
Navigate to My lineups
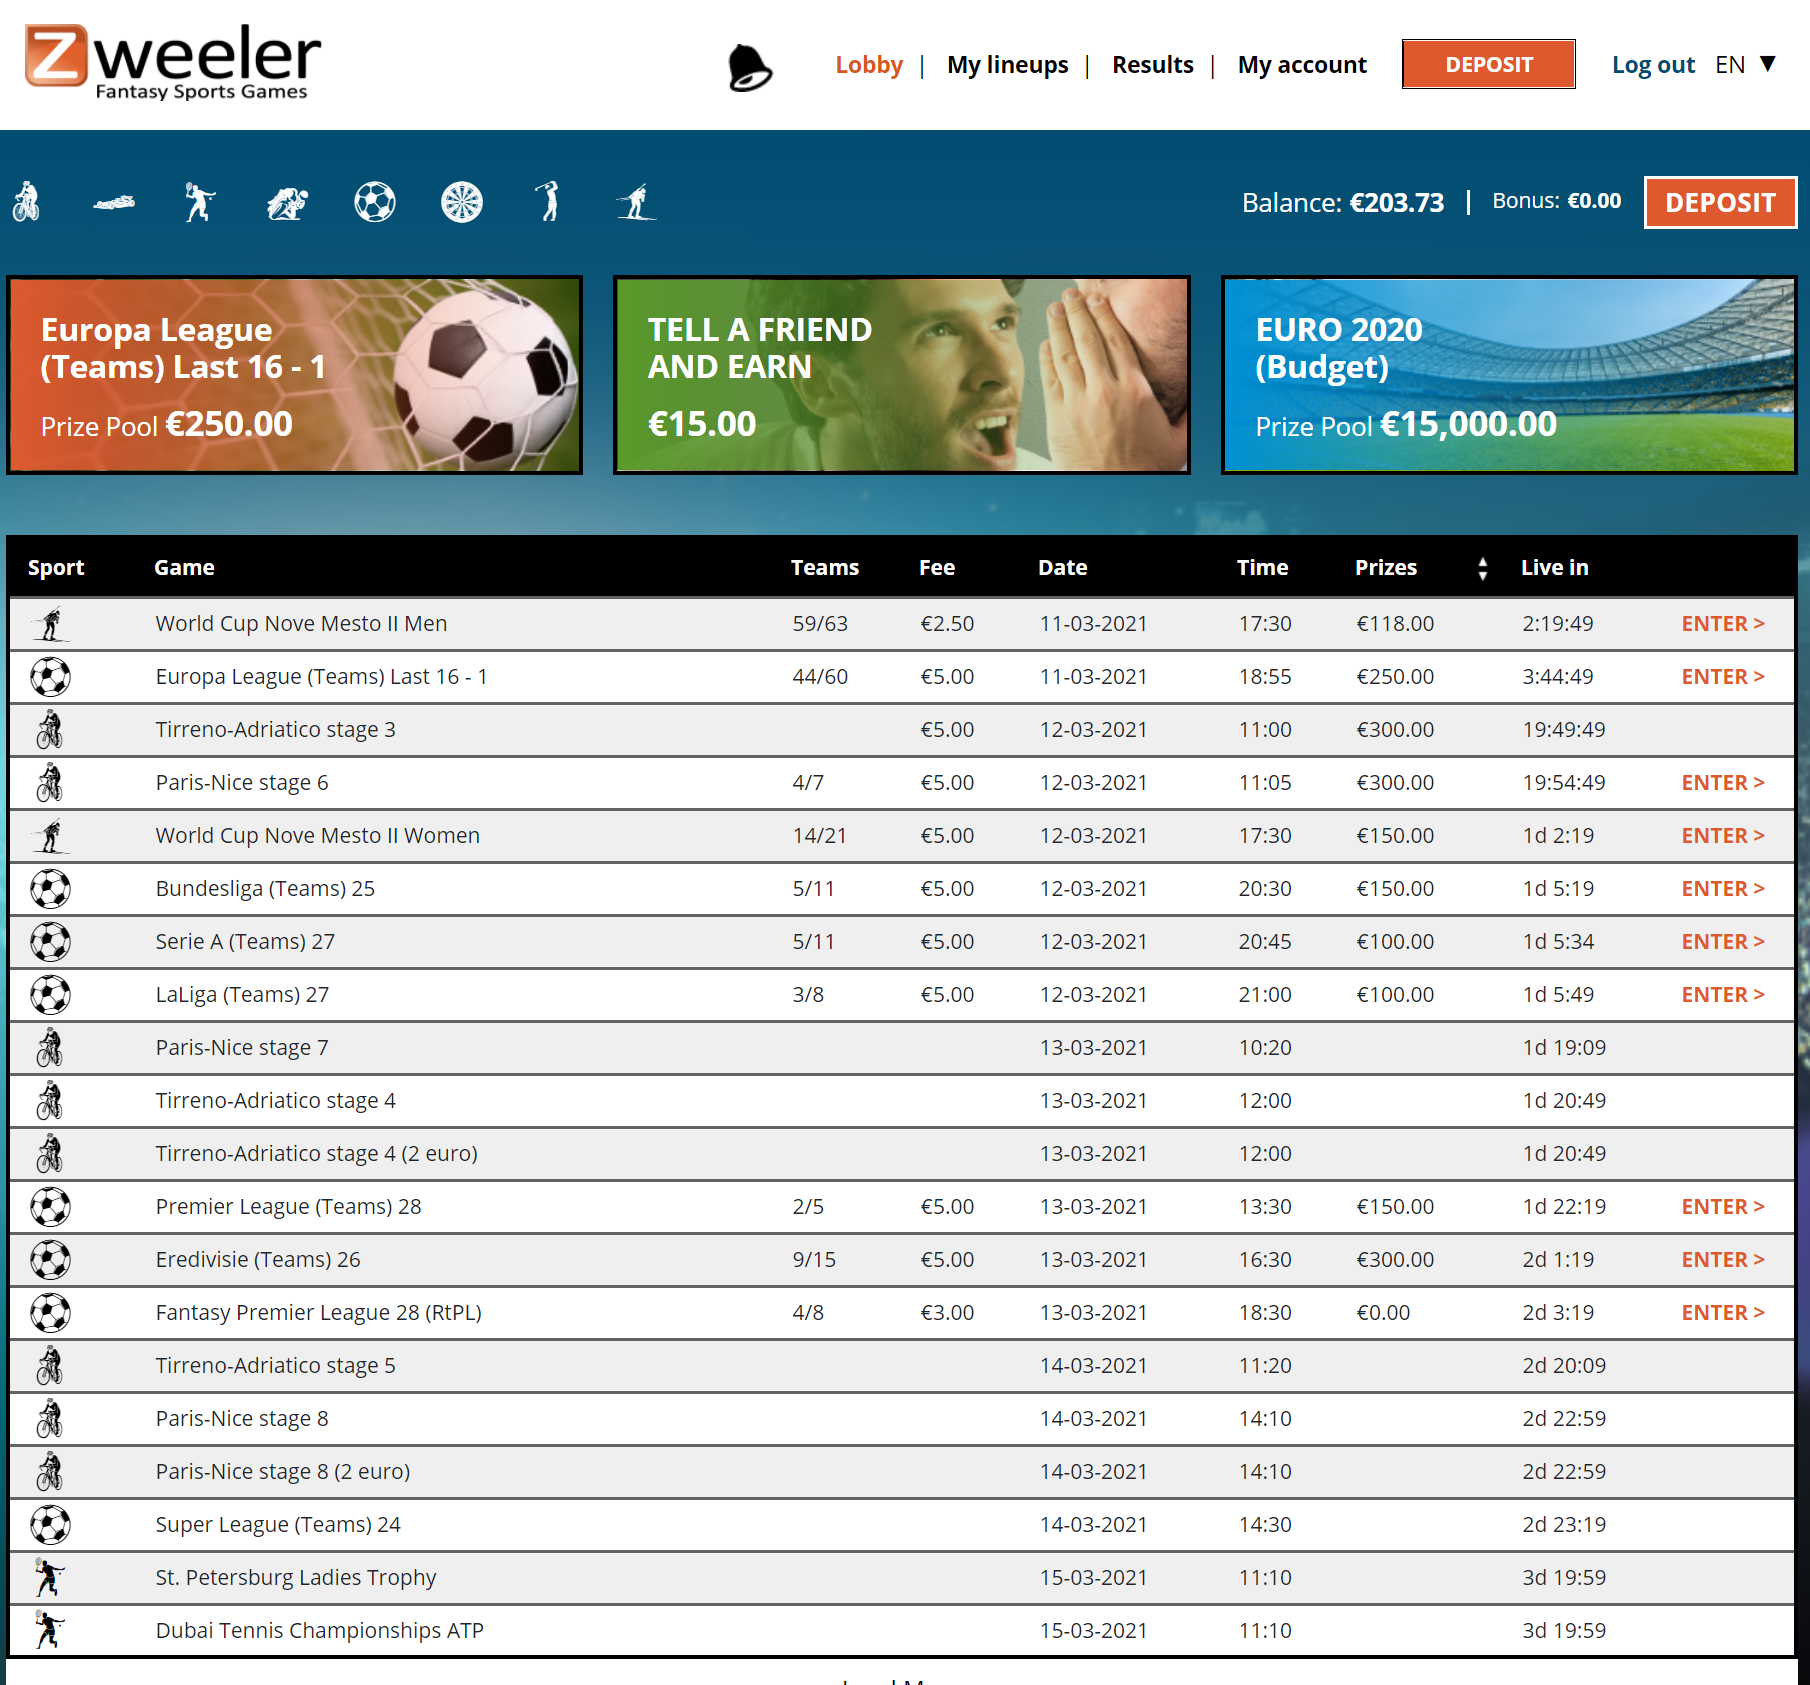(1006, 64)
